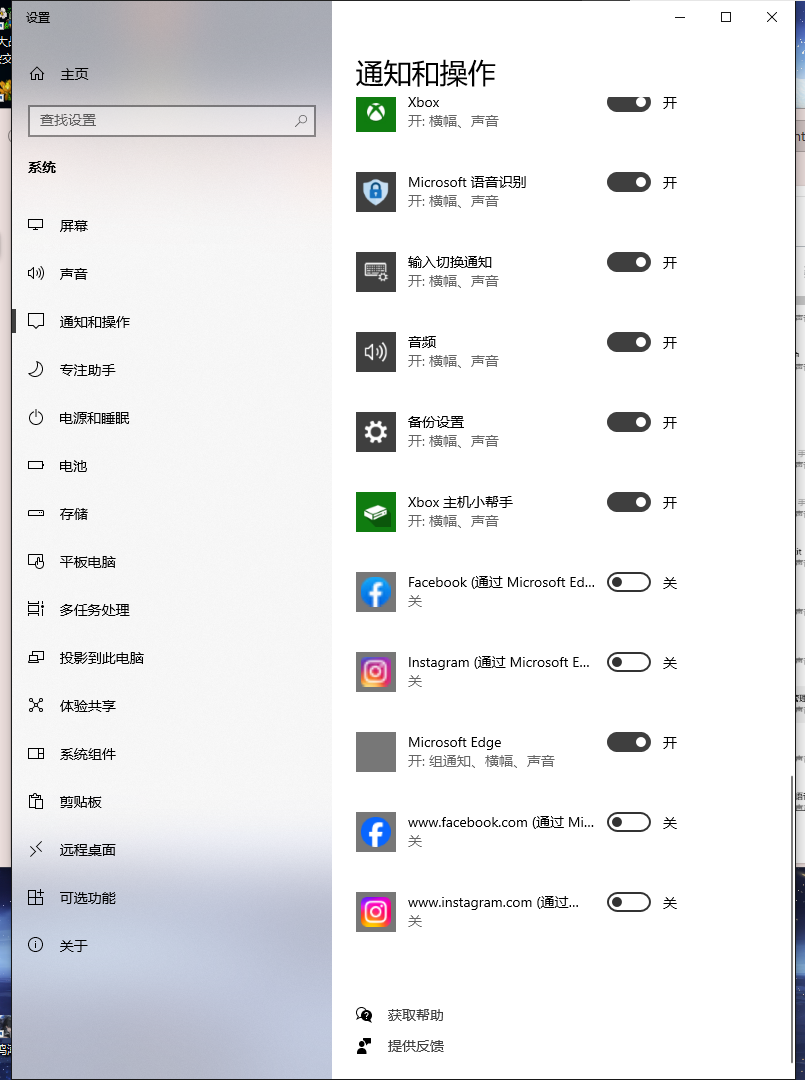This screenshot has height=1080, width=805.
Task: Click the About info icon
Action: click(x=36, y=945)
